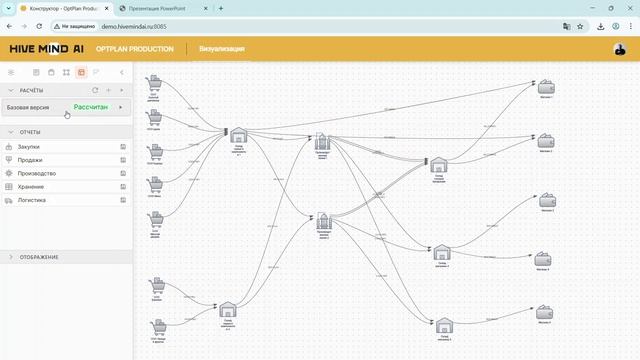Select the warehouse node feeding Магазин 5
The width and height of the screenshot is (640, 360).
point(444,326)
